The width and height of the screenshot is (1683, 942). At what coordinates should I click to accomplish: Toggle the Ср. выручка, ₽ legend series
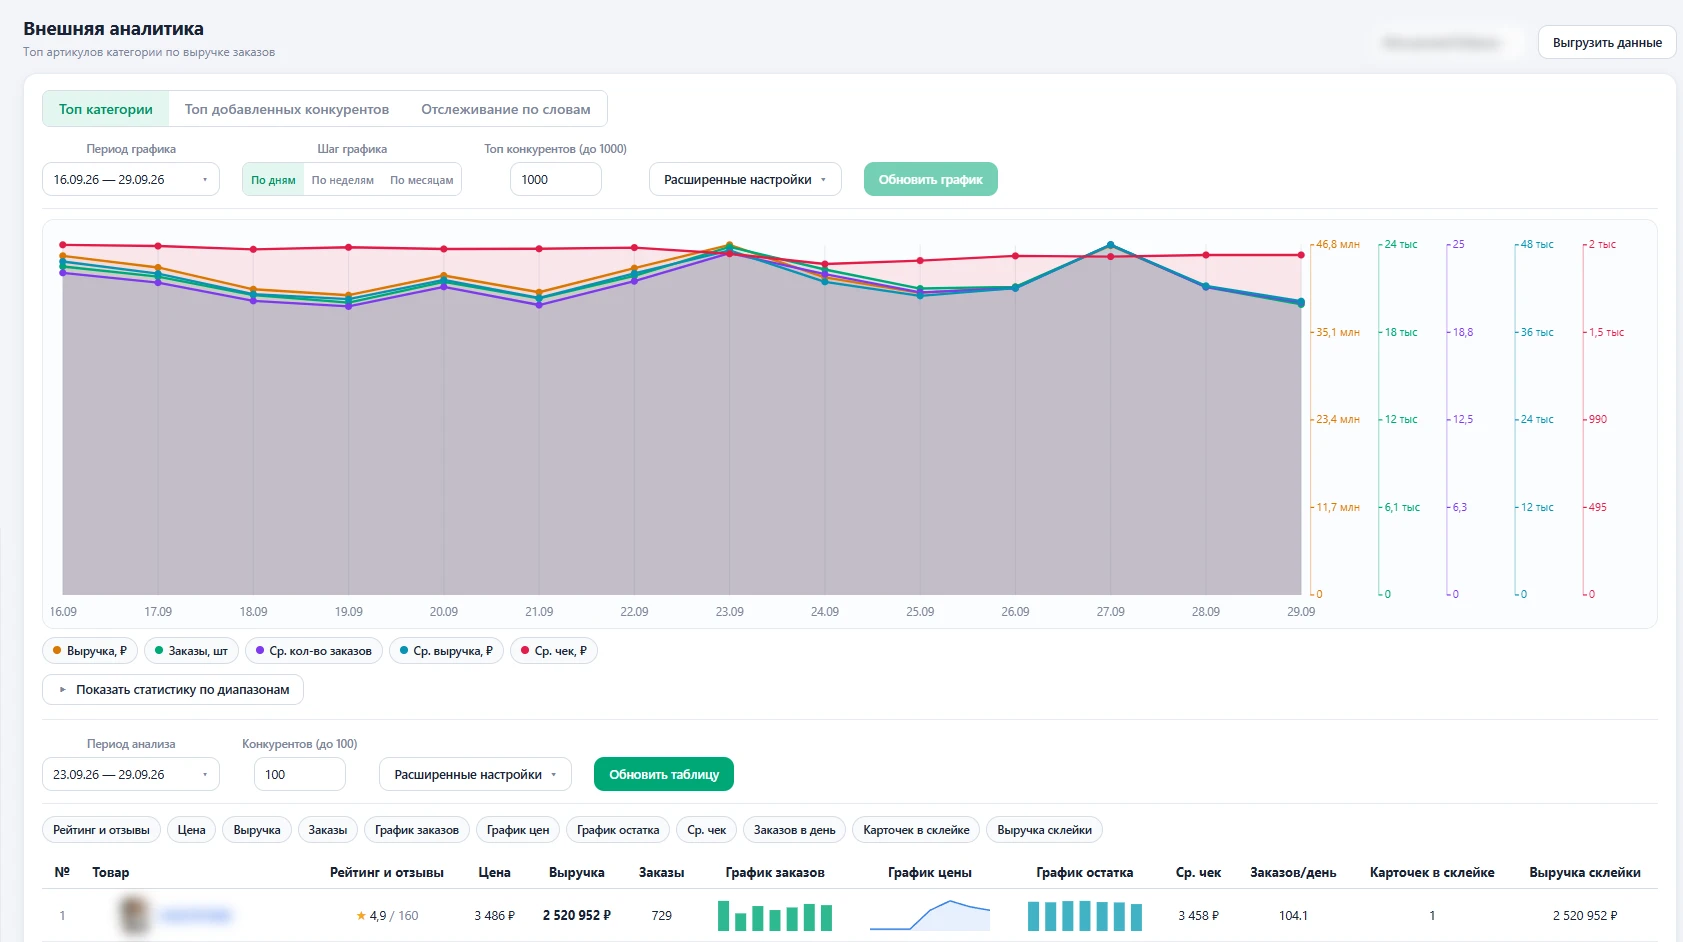[446, 651]
